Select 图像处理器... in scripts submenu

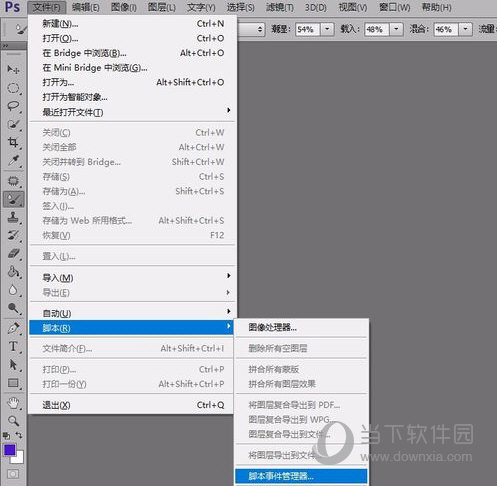302,327
